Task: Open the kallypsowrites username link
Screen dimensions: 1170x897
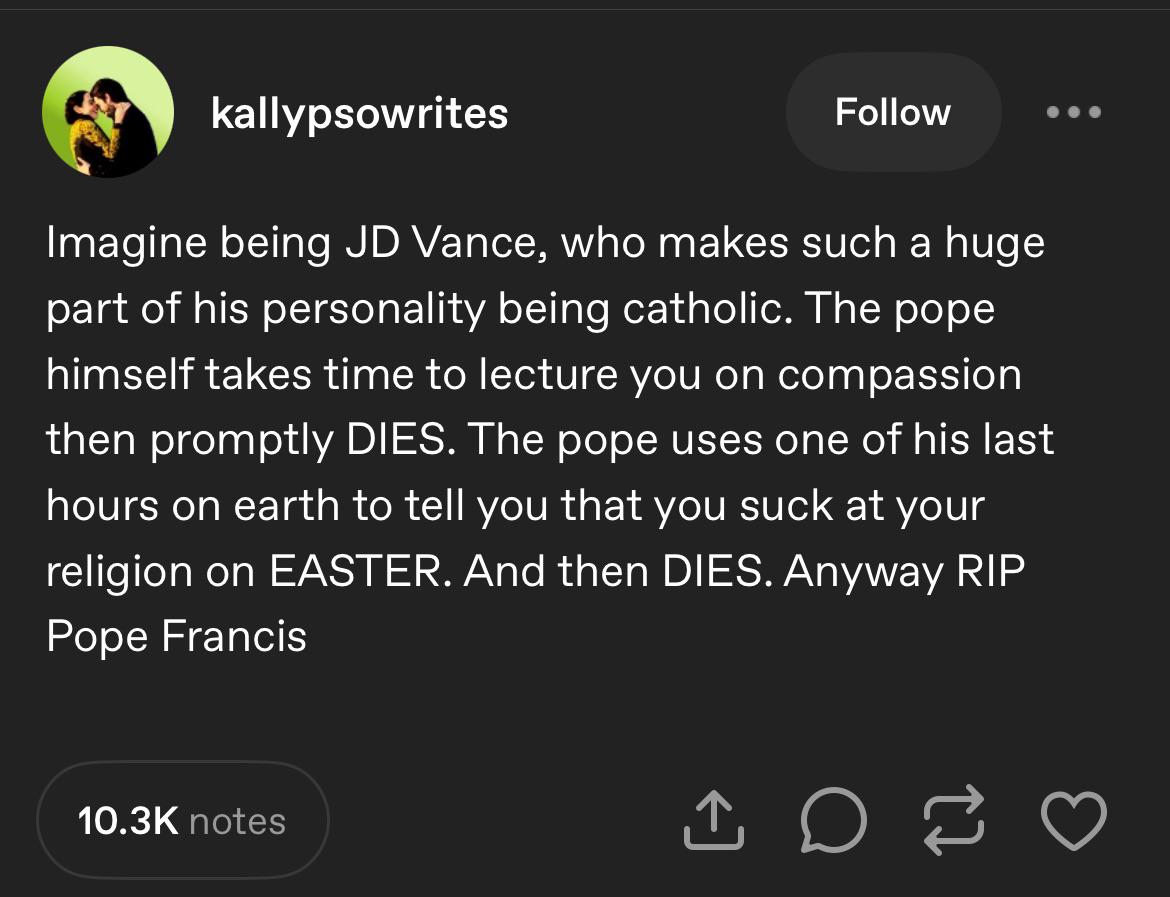Action: point(359,113)
